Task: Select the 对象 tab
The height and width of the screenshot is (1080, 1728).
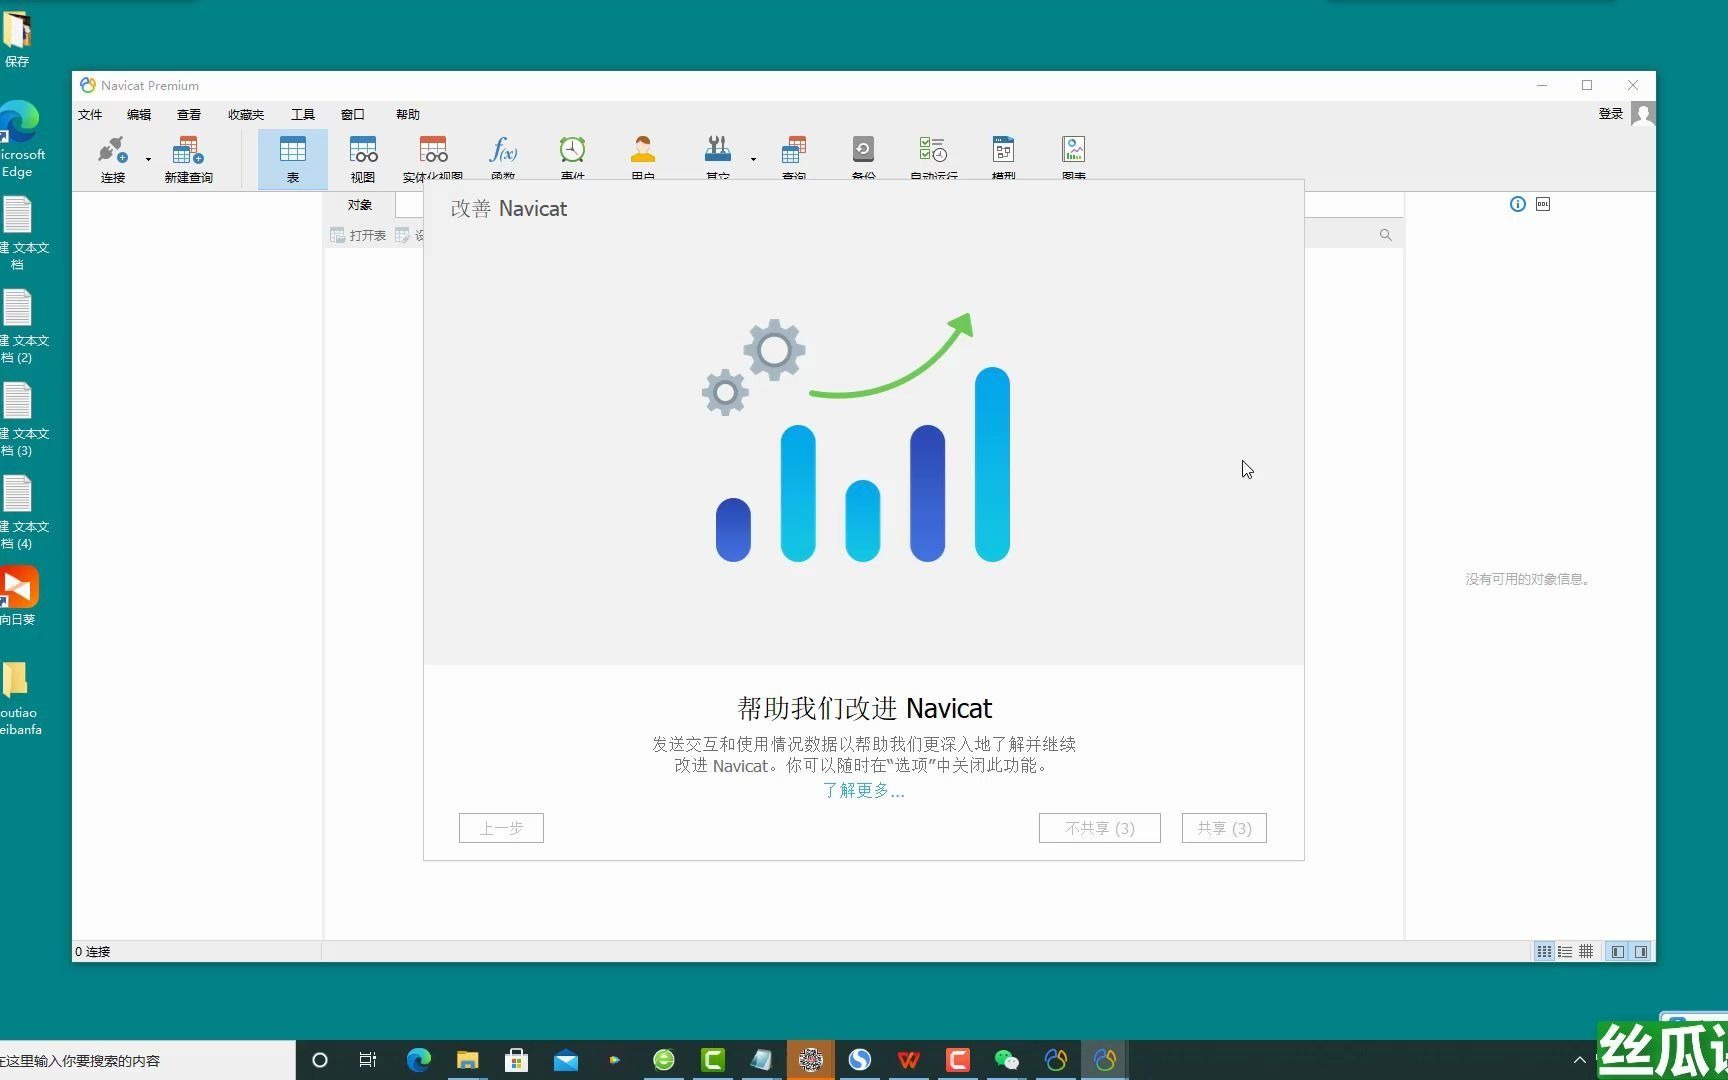Action: tap(360, 205)
